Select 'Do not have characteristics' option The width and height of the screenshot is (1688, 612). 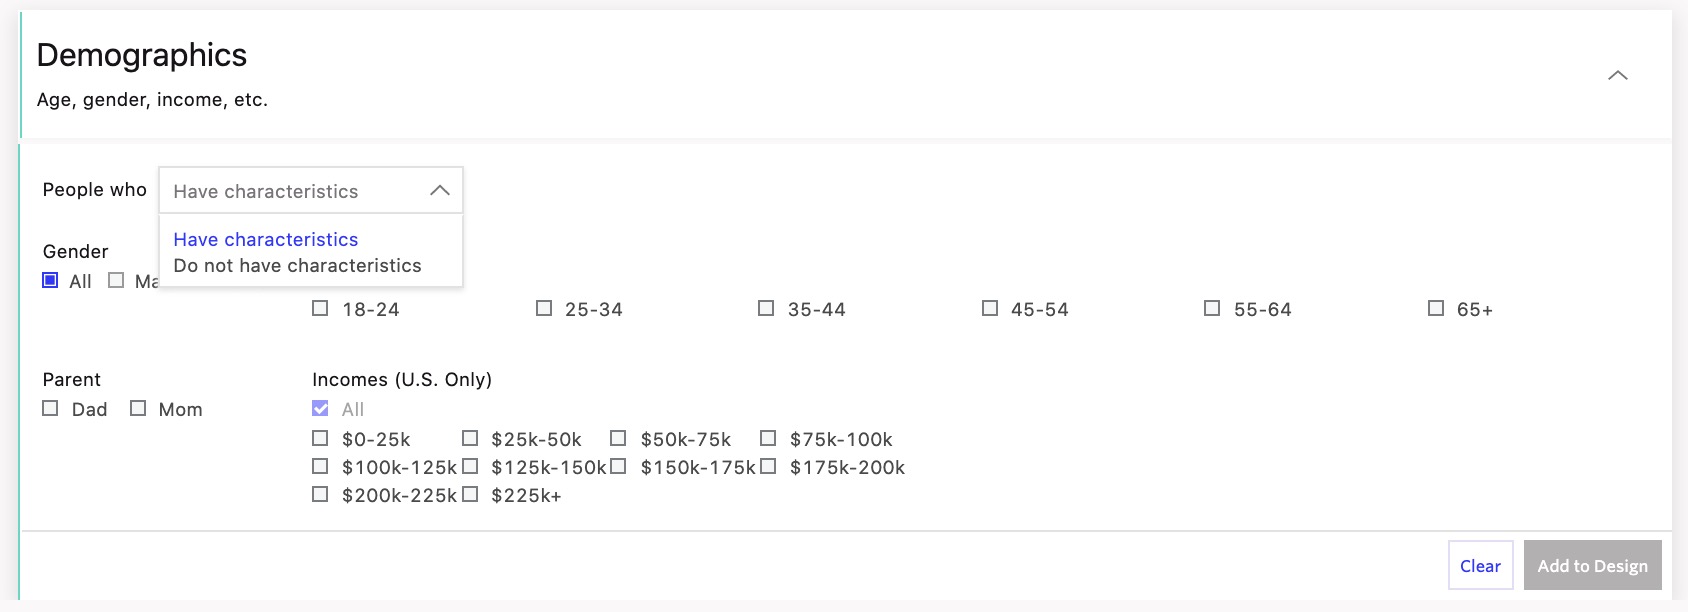tap(297, 266)
